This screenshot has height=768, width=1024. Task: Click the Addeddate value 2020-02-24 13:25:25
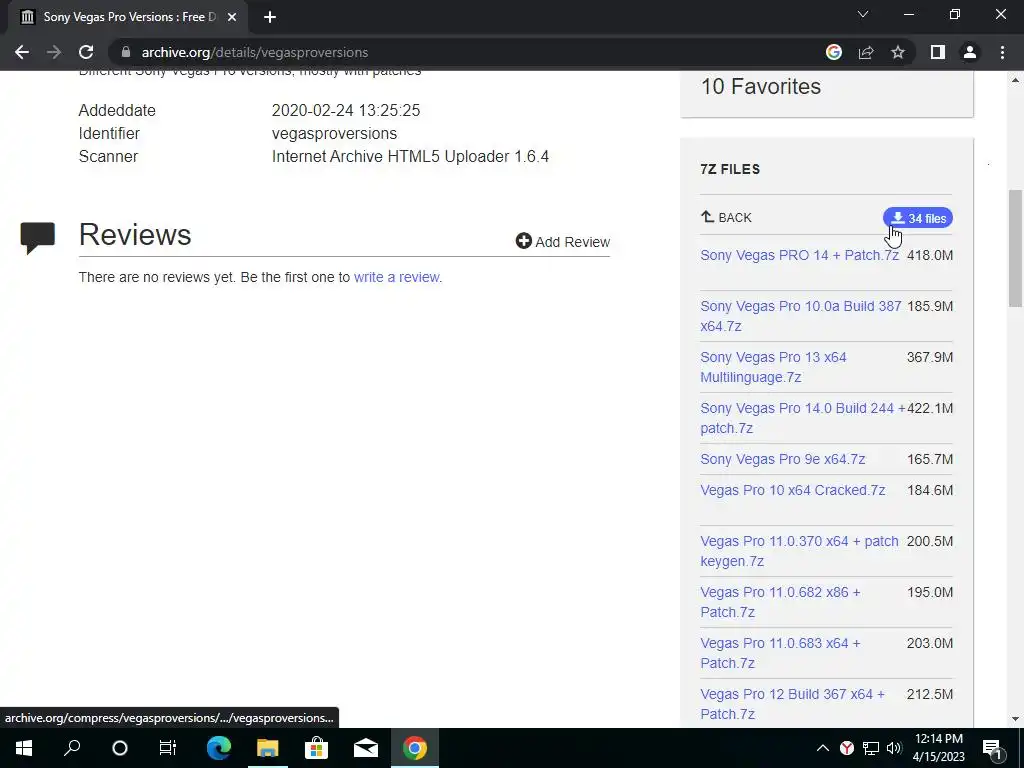346,110
